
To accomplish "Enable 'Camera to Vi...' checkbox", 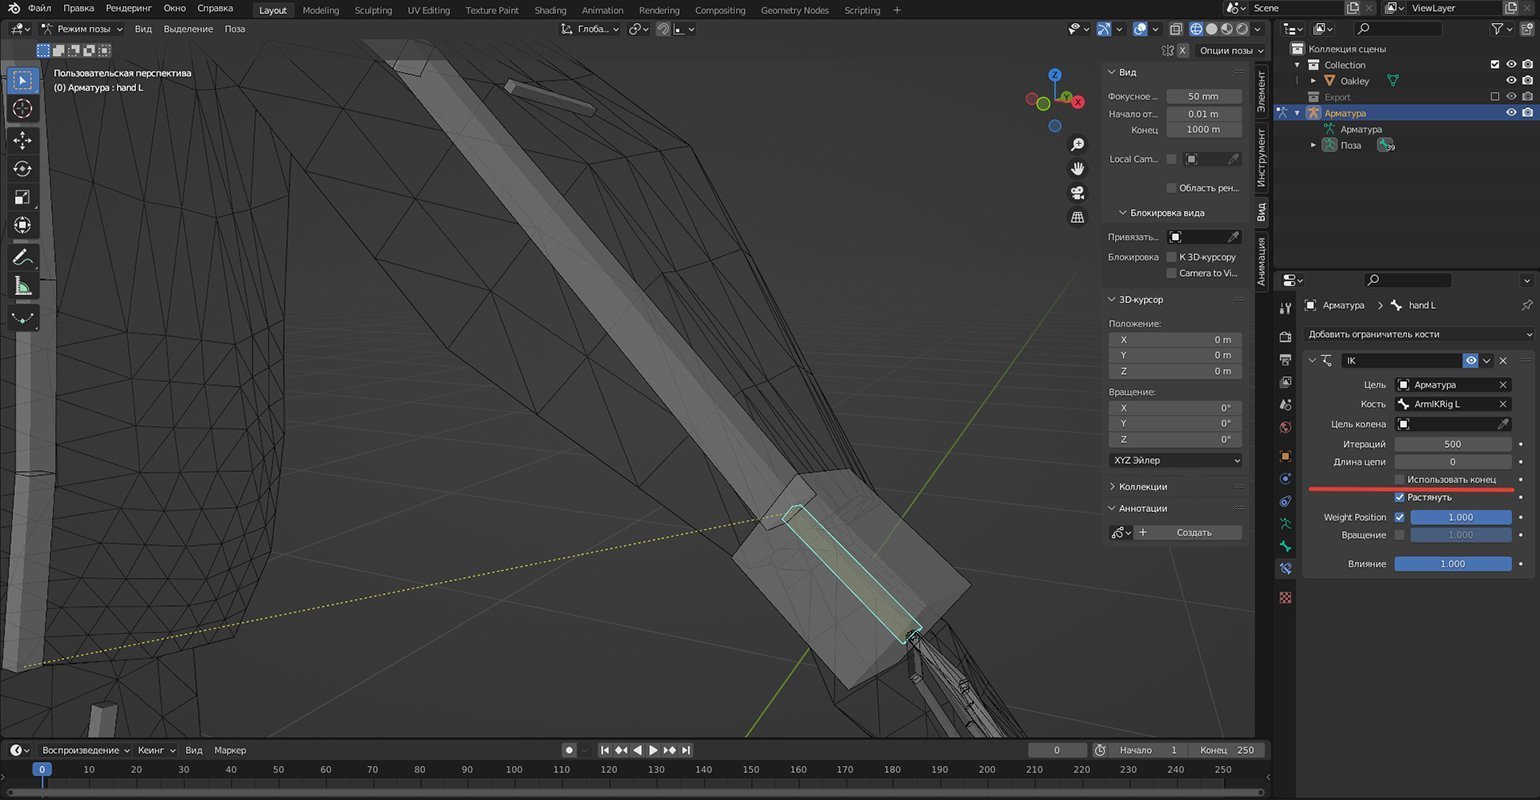I will [1171, 273].
